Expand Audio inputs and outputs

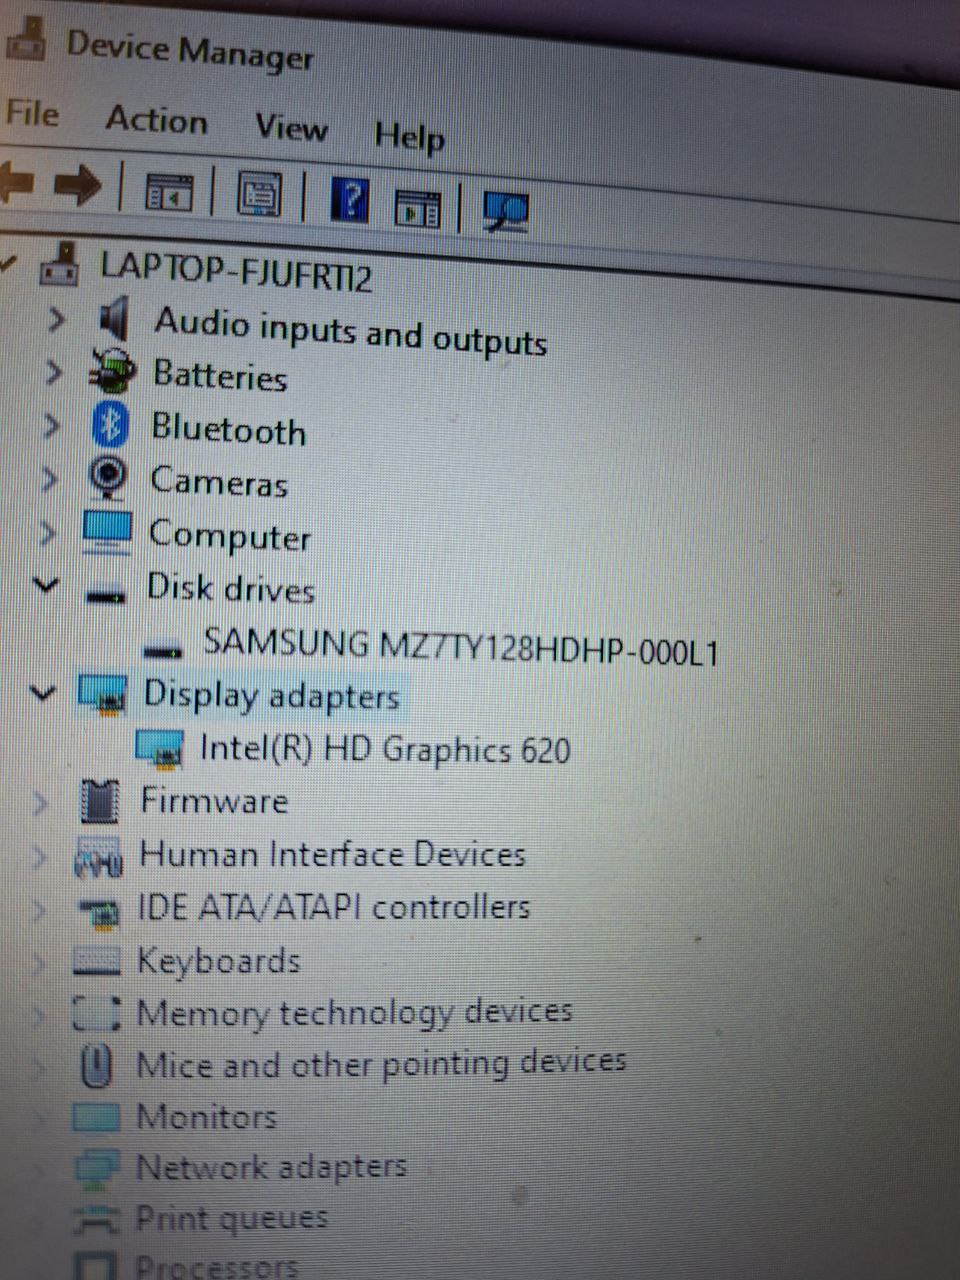(x=56, y=320)
